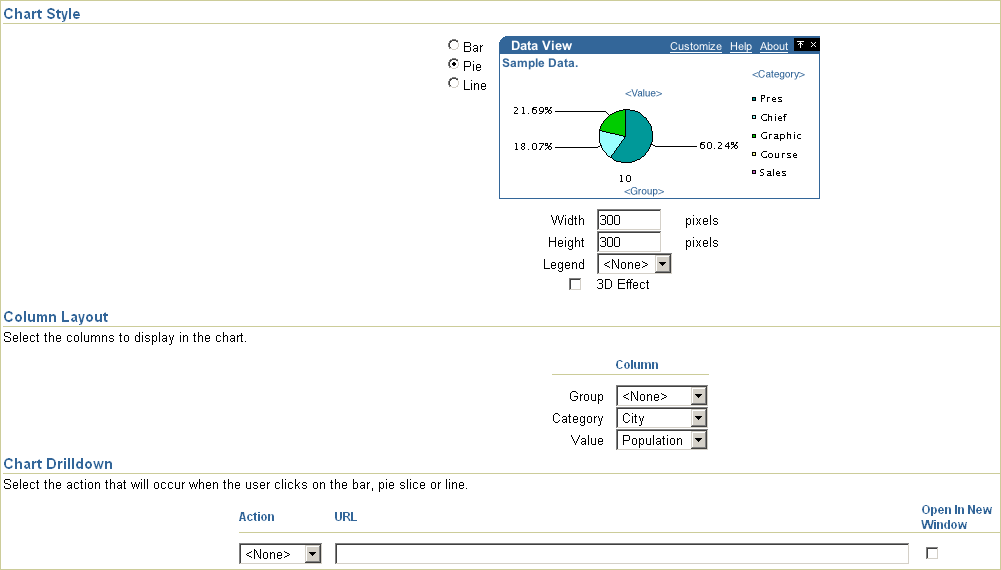Open the Legend dropdown
Screen dimensions: 1001x570
point(634,264)
